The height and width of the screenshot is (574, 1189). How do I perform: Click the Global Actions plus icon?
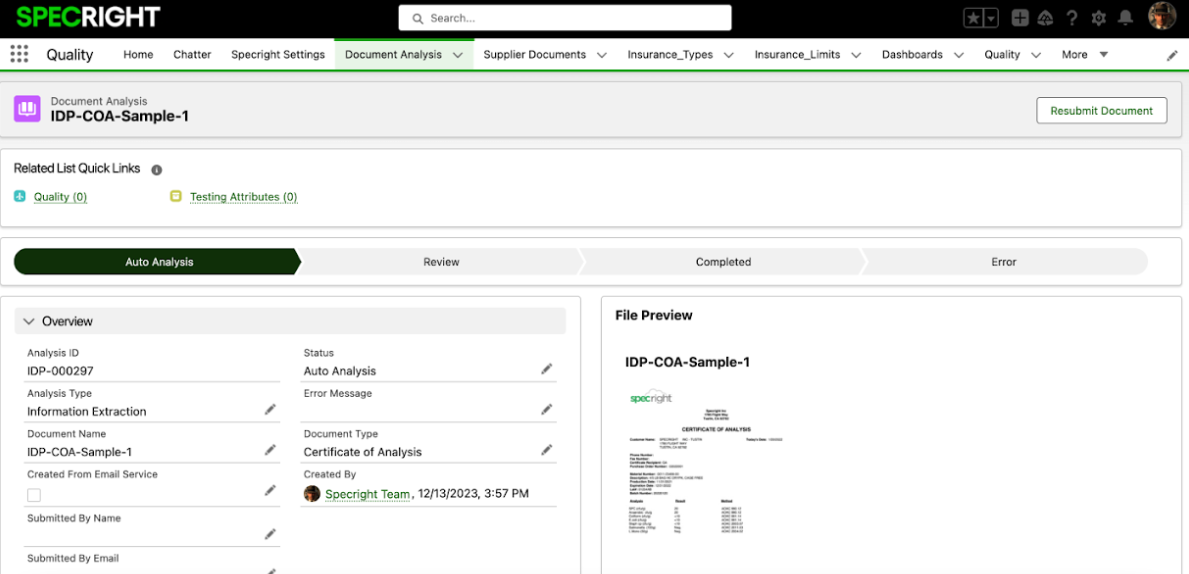tap(1020, 18)
